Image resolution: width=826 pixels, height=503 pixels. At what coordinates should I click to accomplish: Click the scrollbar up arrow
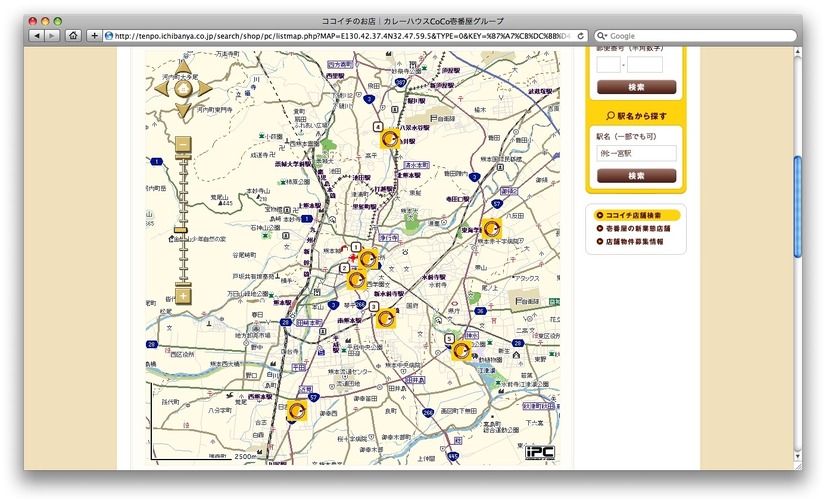pyautogui.click(x=798, y=52)
